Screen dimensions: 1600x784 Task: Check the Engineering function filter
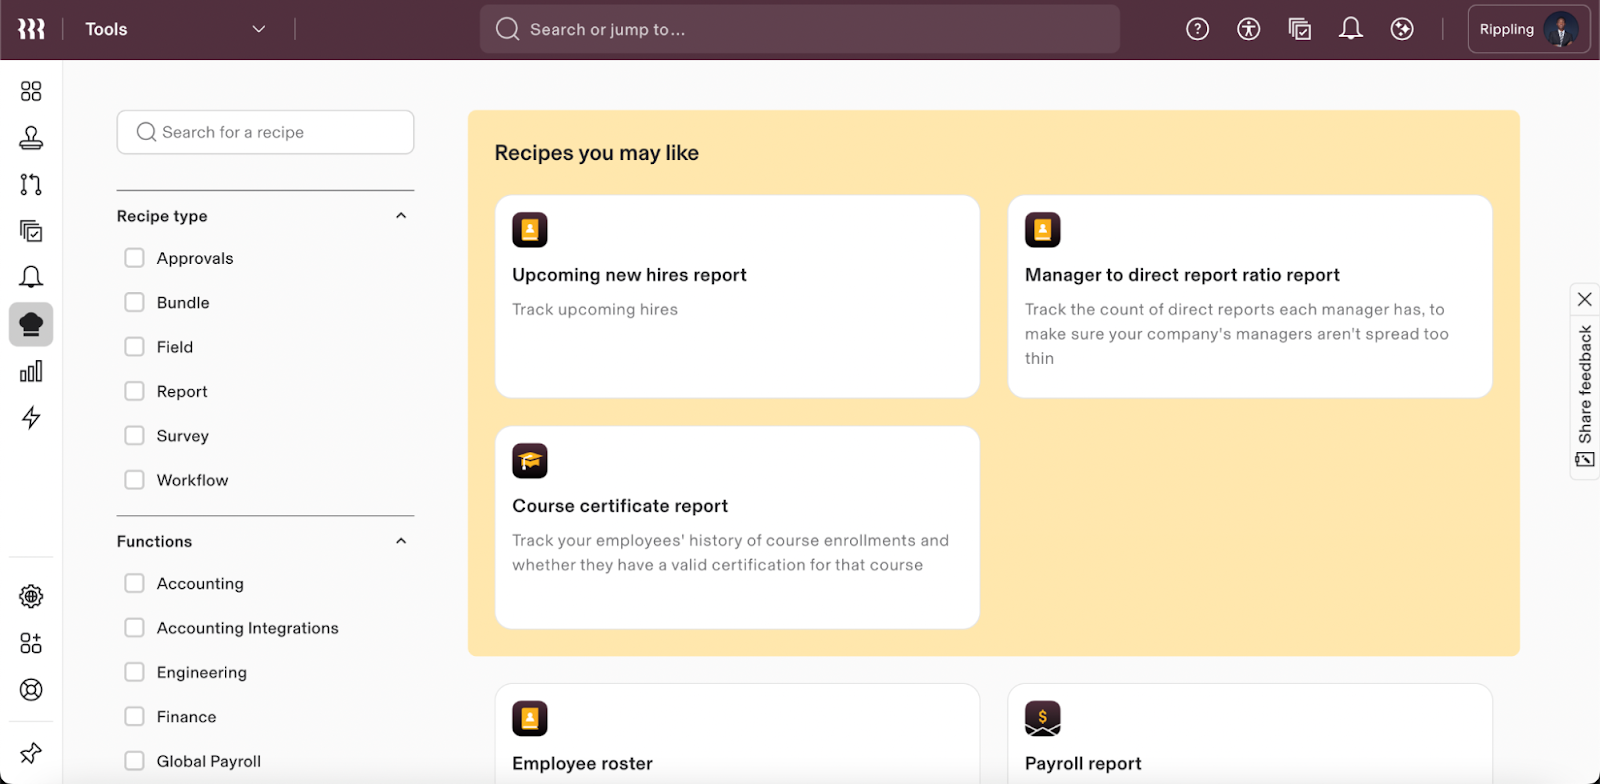pyautogui.click(x=134, y=672)
